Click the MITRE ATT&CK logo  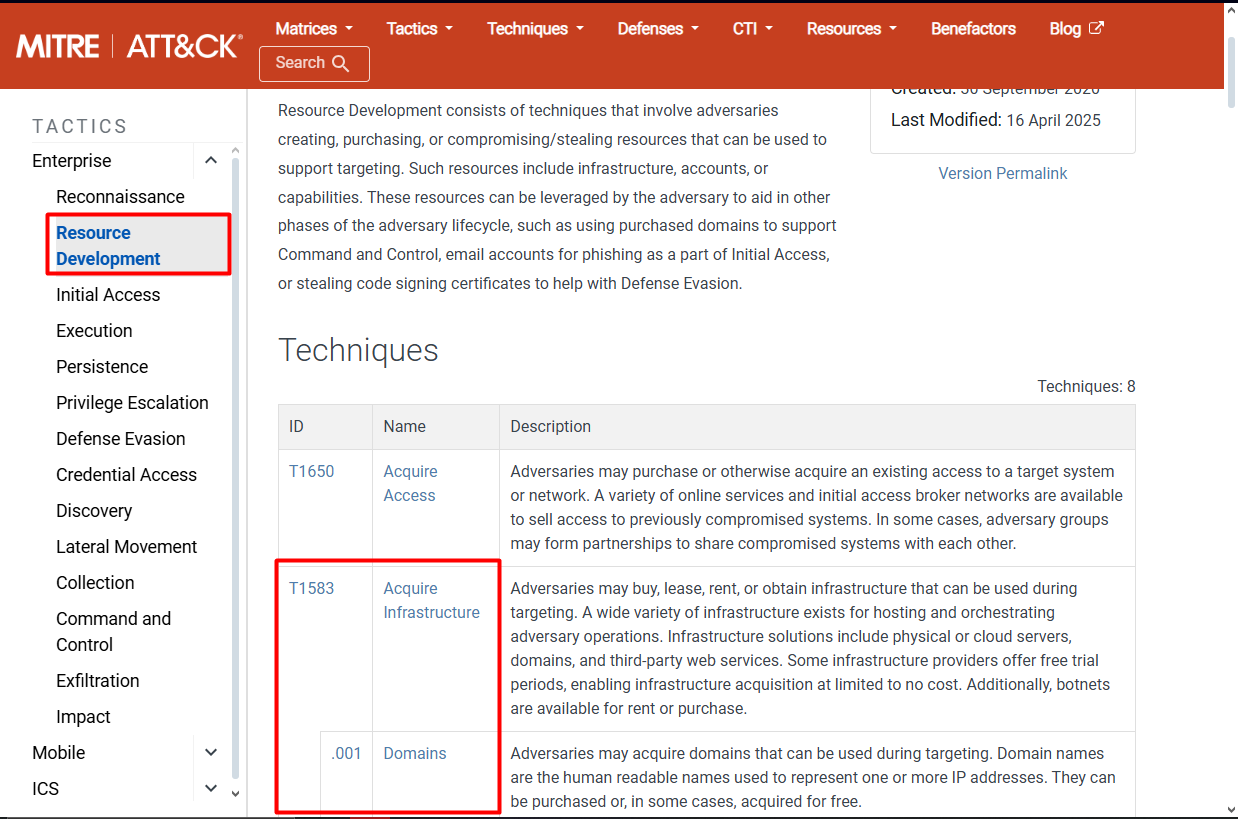coord(129,46)
